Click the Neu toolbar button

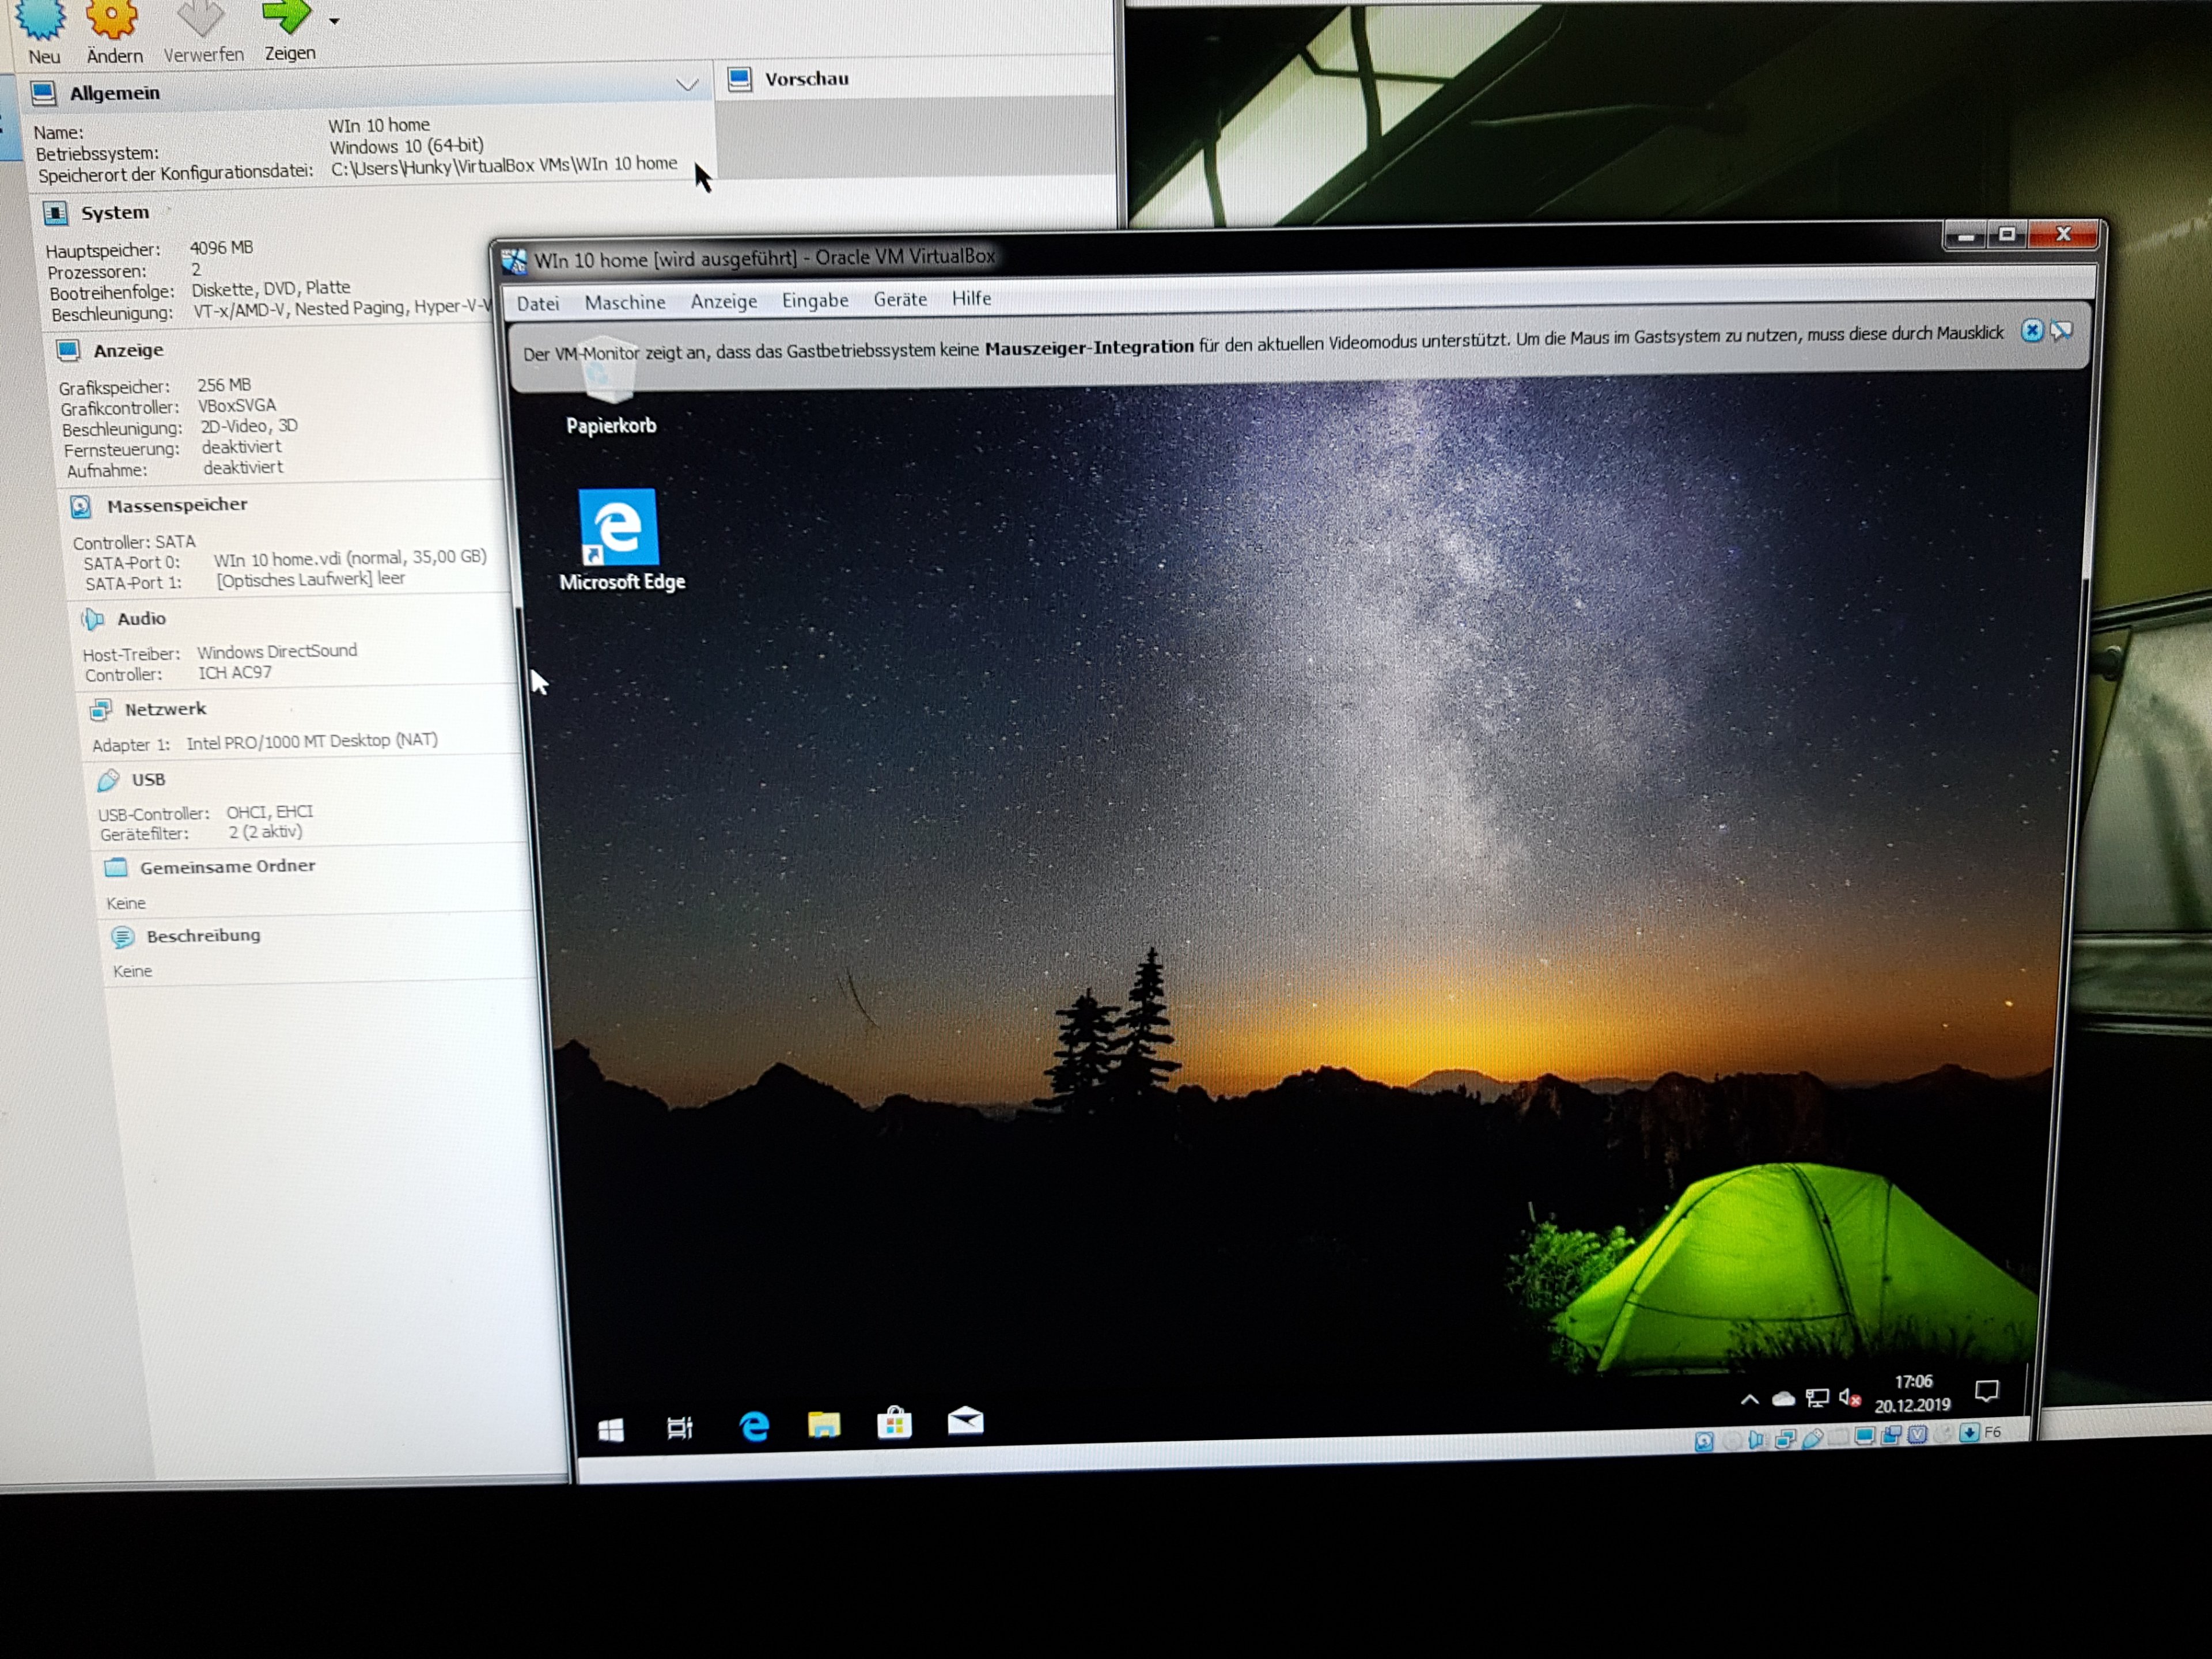click(x=43, y=31)
